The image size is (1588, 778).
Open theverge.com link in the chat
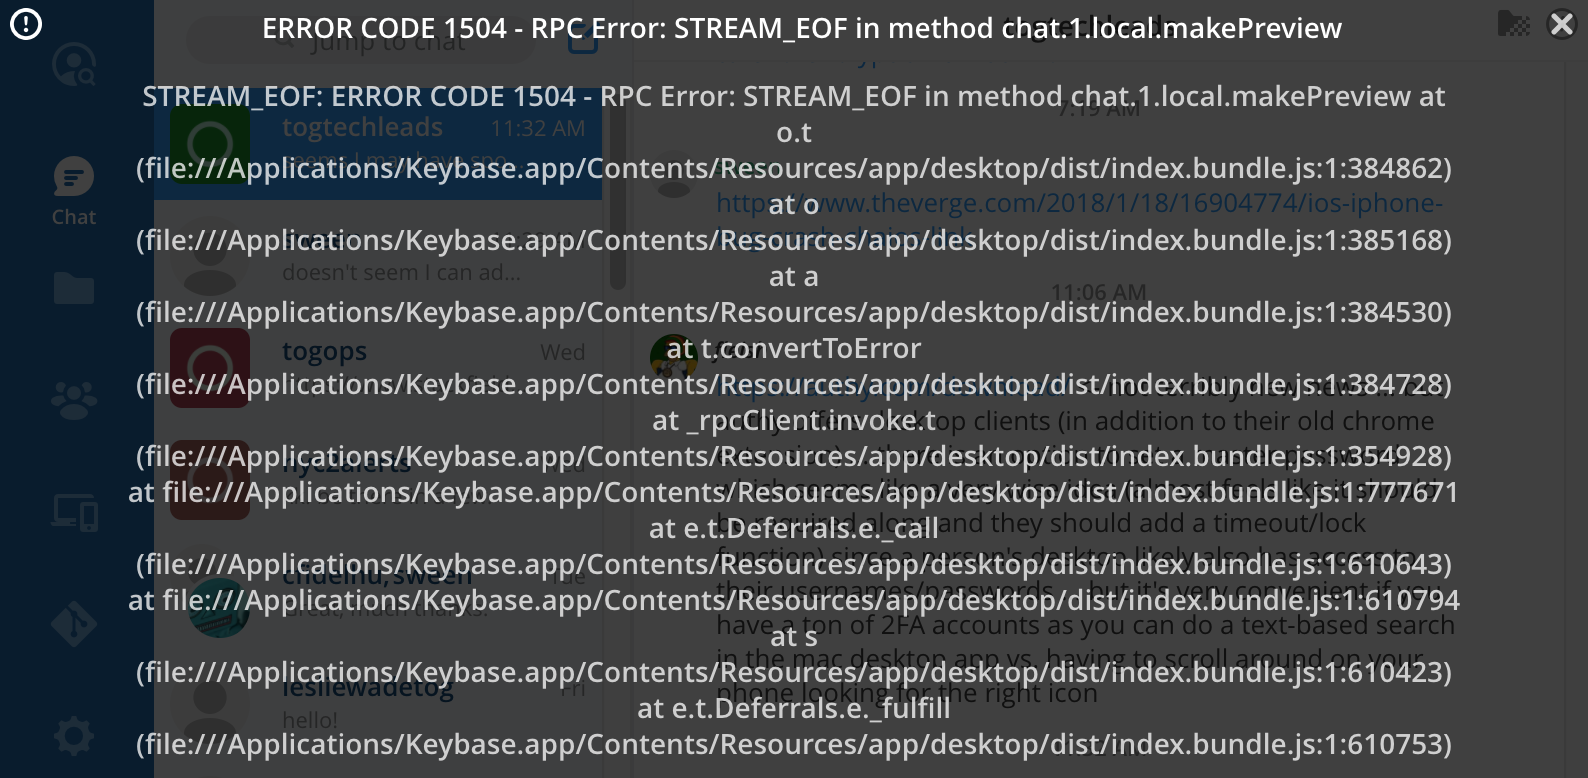pos(1079,219)
